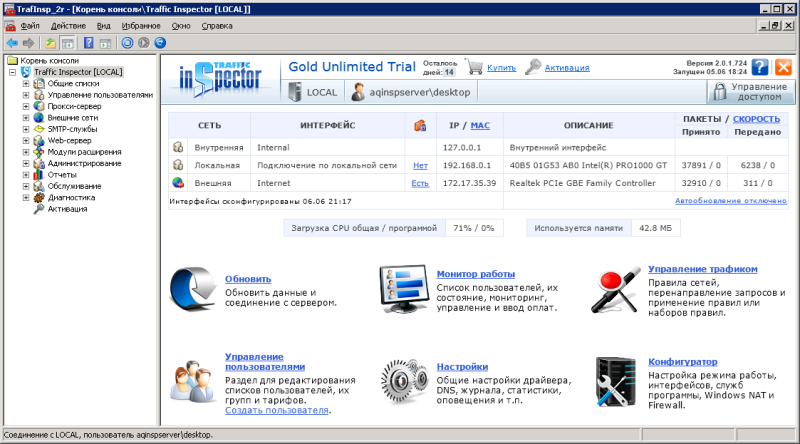The width and height of the screenshot is (800, 444).
Task: Click the LOCAL server tower icon
Action: 294,92
